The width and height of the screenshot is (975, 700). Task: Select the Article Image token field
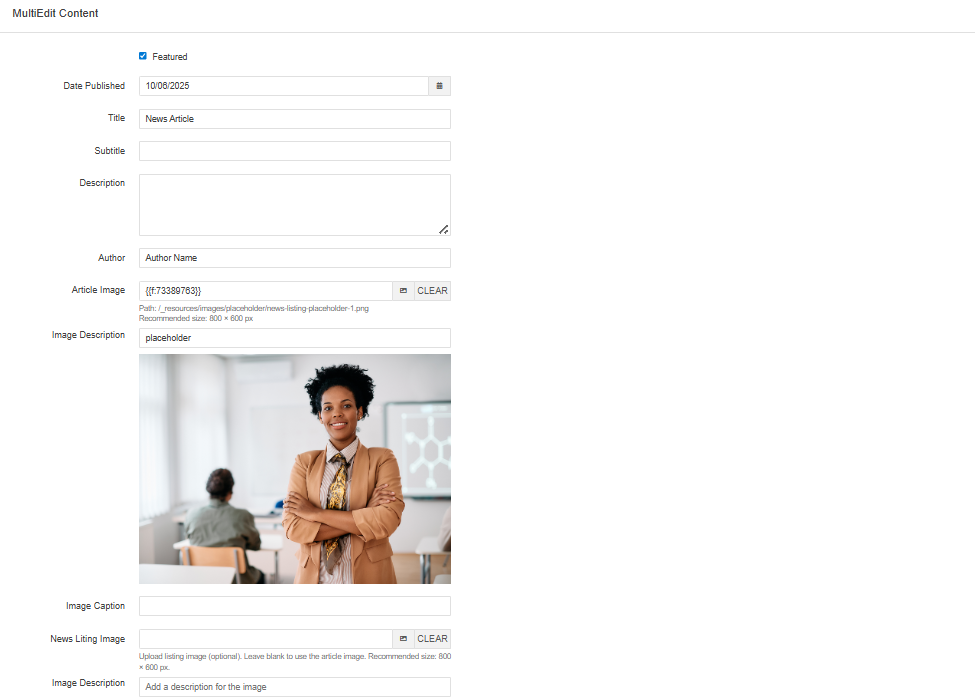coord(265,290)
